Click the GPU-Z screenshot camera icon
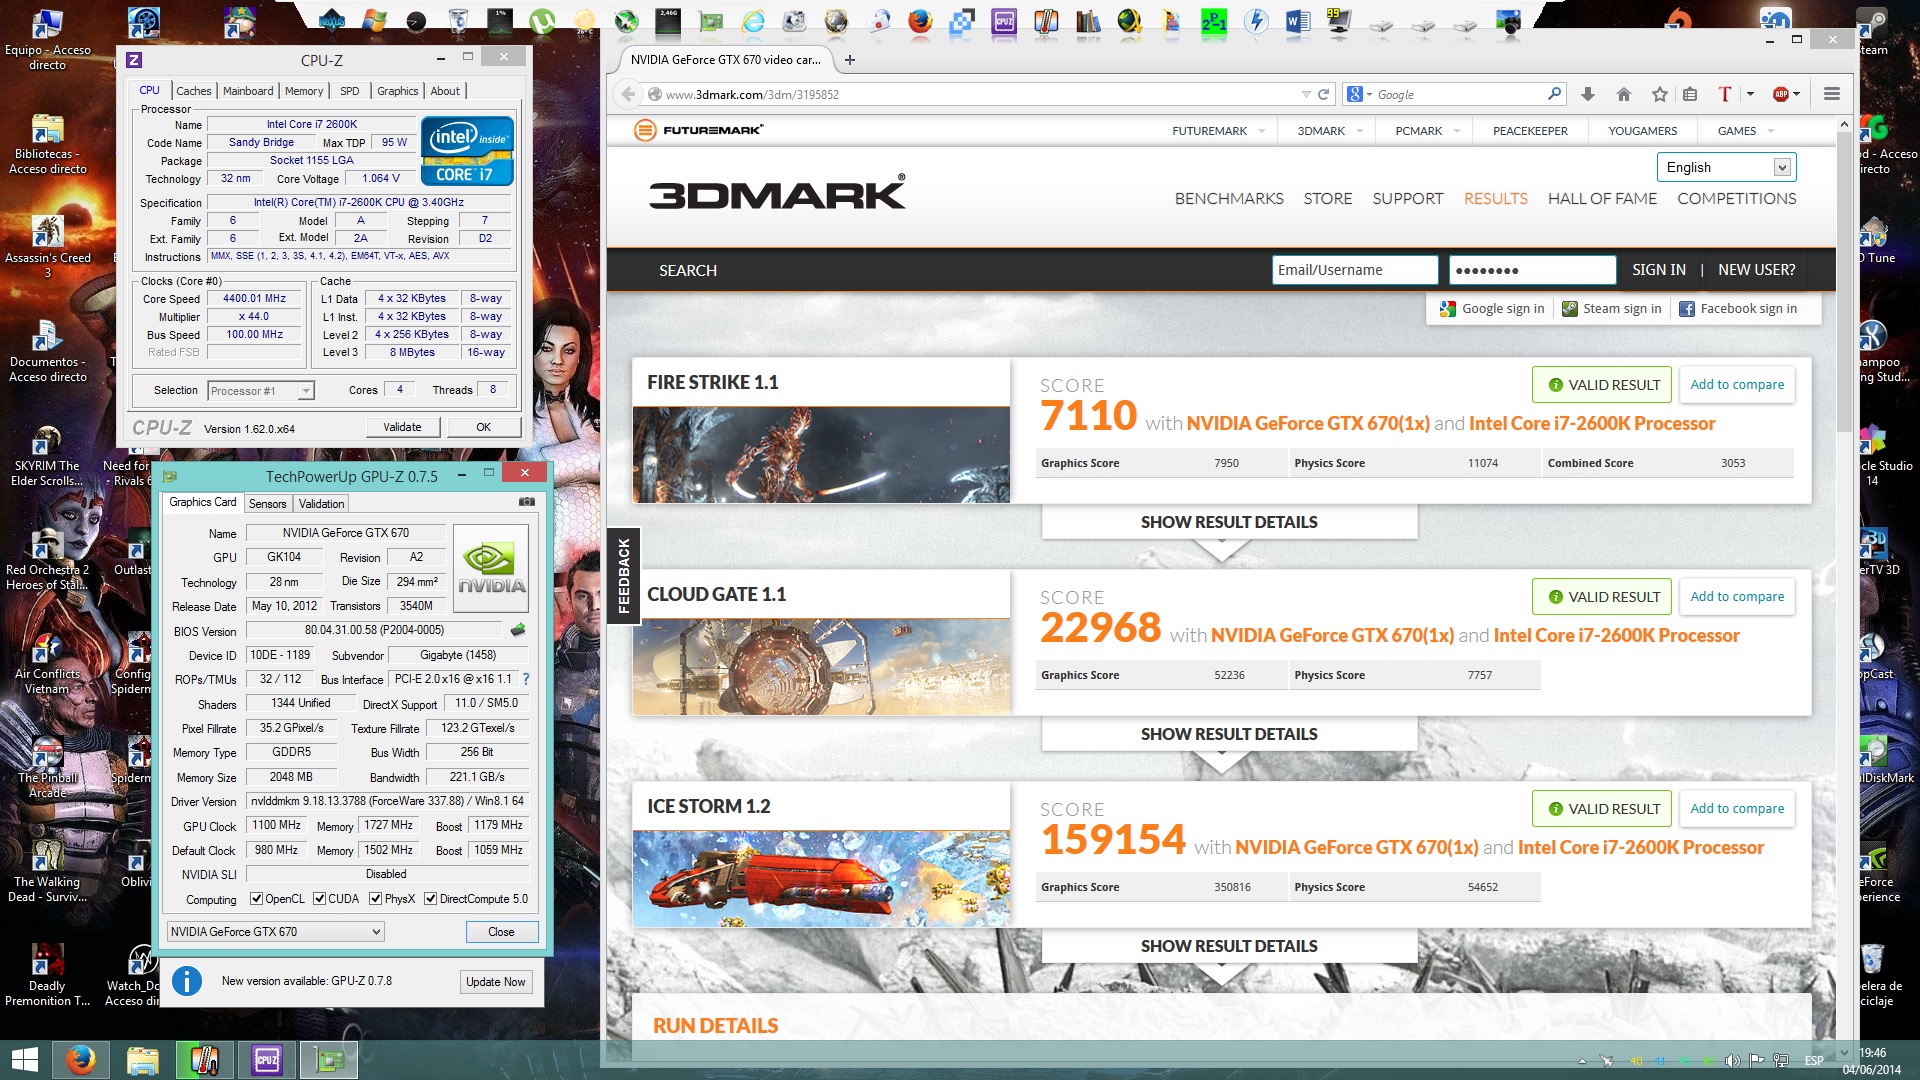 pyautogui.click(x=527, y=502)
